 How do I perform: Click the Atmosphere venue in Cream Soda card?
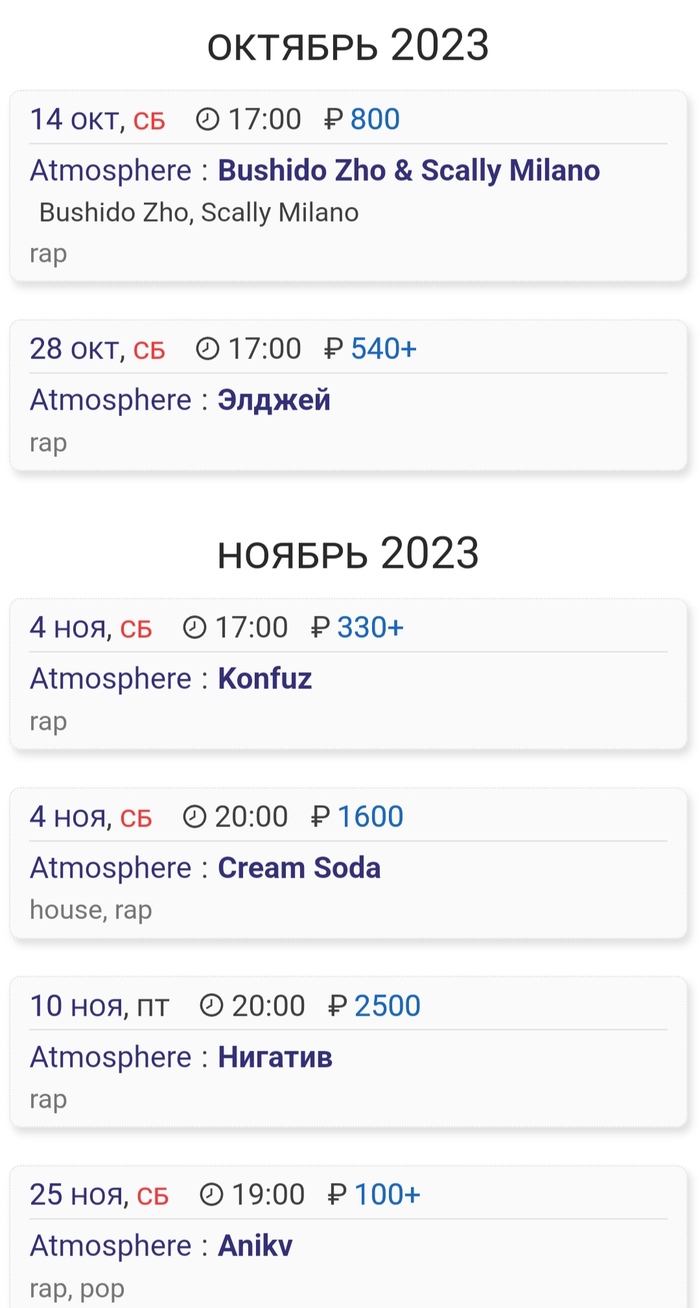point(110,868)
